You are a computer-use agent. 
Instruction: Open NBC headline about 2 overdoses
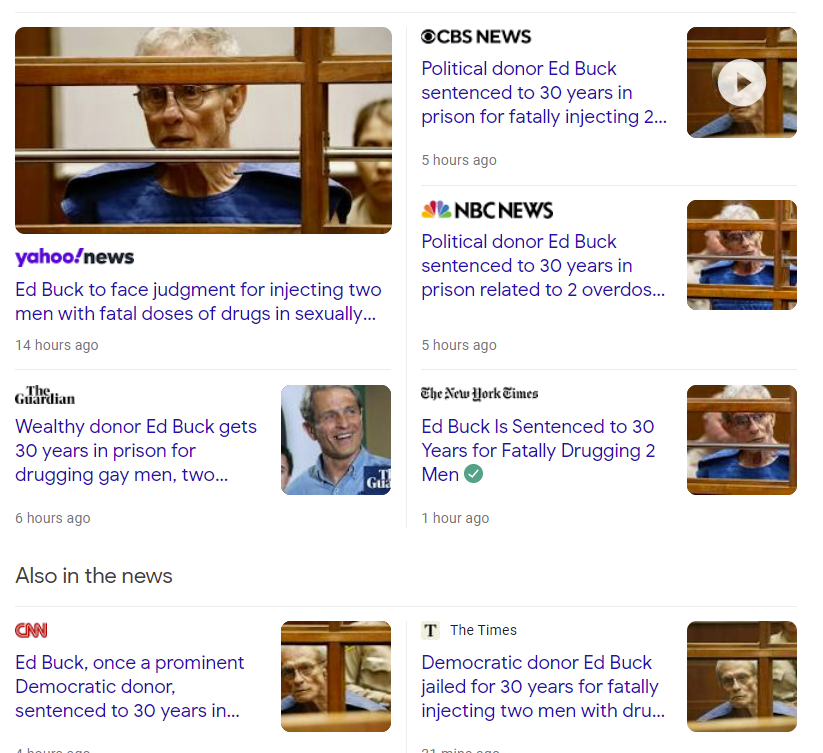click(543, 266)
